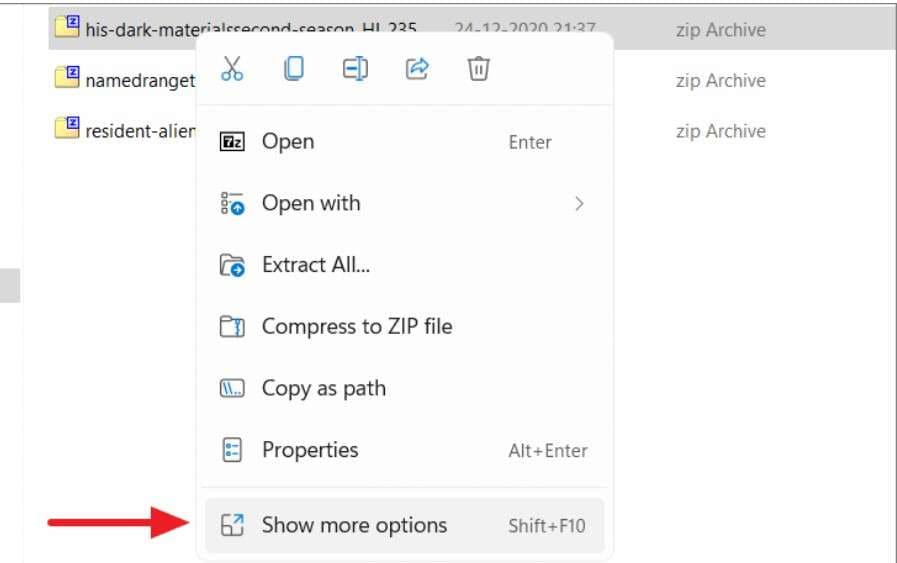Expand the Open with submenu arrow
This screenshot has height=563, width=897.
click(579, 204)
